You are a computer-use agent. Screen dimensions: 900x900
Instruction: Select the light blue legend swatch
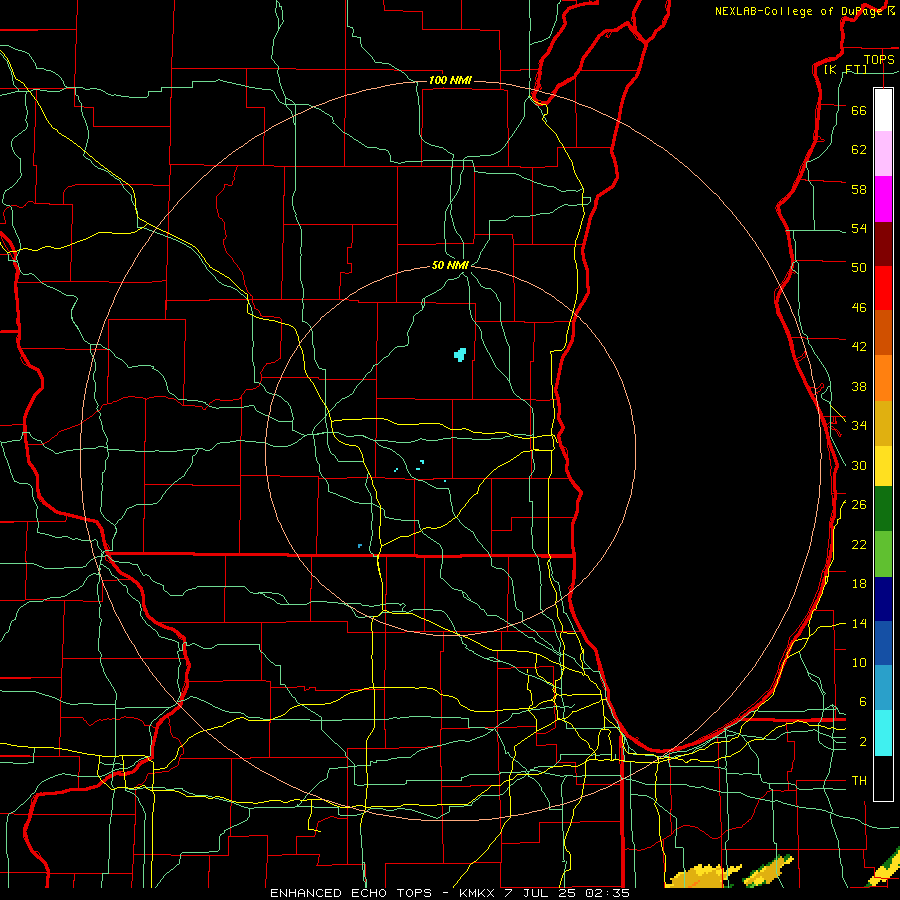tap(883, 688)
